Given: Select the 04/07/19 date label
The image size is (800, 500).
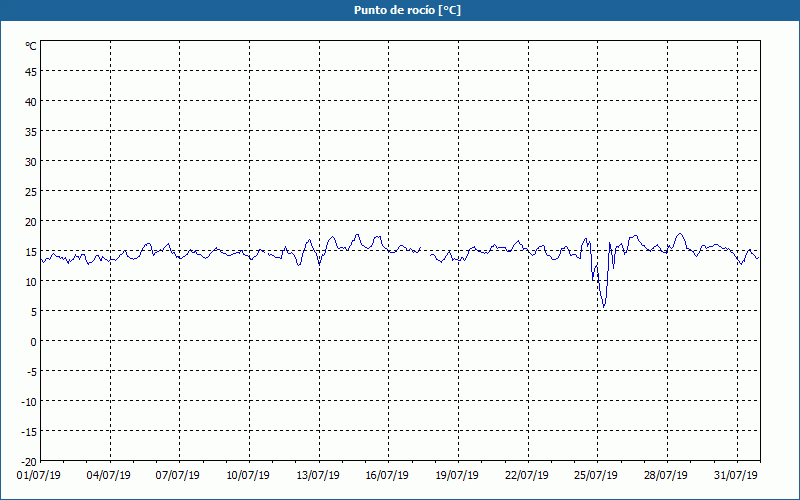Looking at the screenshot, I should click(109, 475).
